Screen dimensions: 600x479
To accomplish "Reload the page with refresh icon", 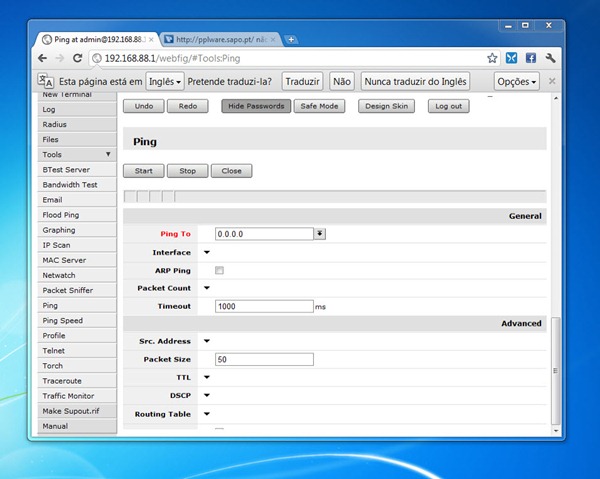I will coord(78,58).
